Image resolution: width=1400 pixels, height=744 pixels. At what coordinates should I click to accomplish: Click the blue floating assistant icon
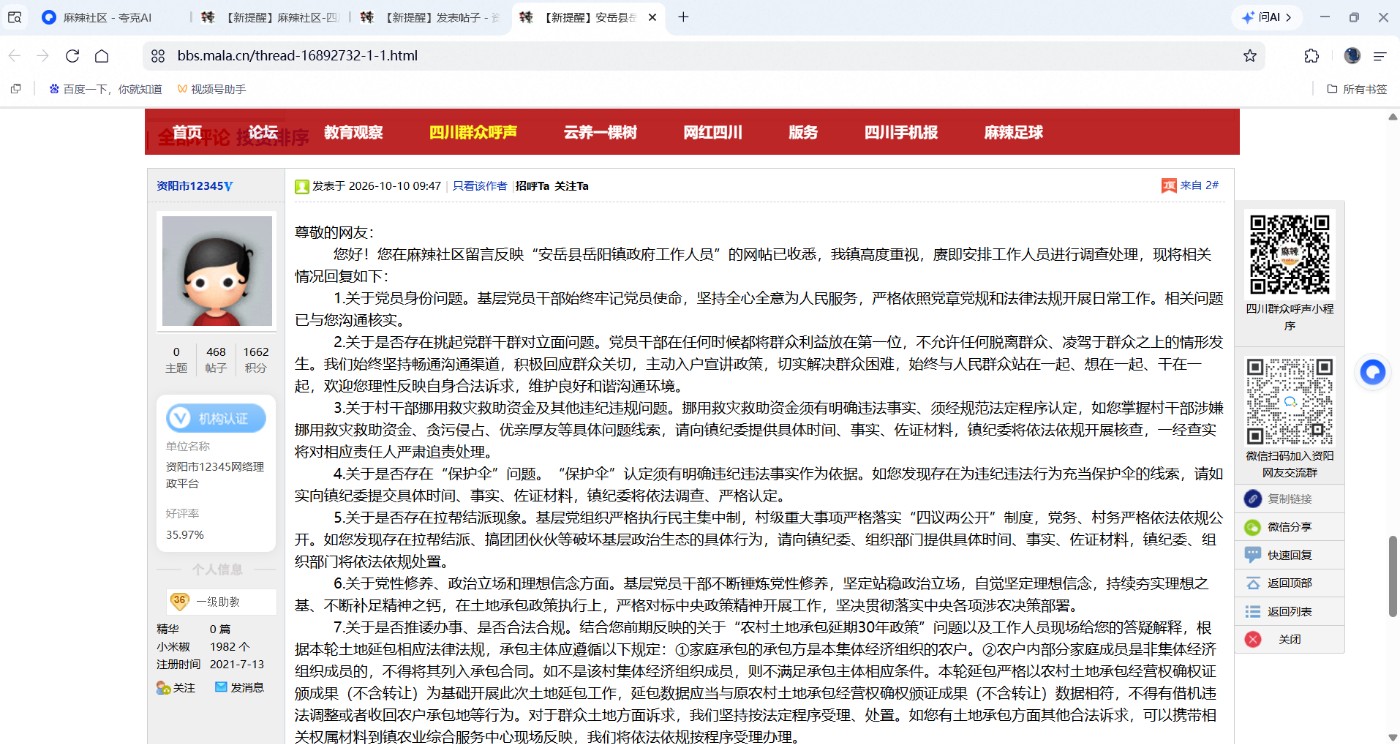[1373, 372]
